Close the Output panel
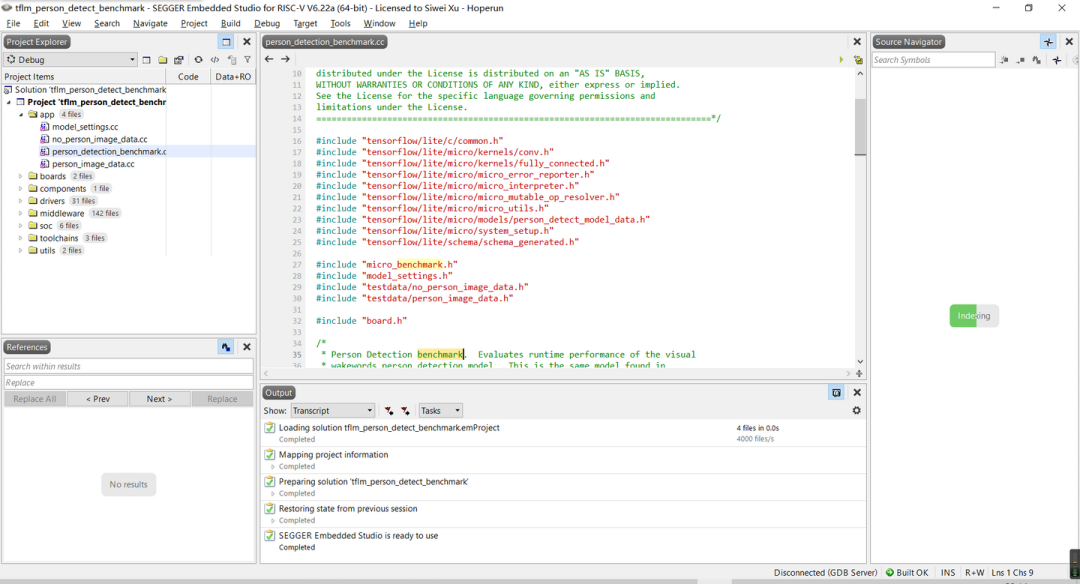This screenshot has width=1080, height=584. point(857,393)
